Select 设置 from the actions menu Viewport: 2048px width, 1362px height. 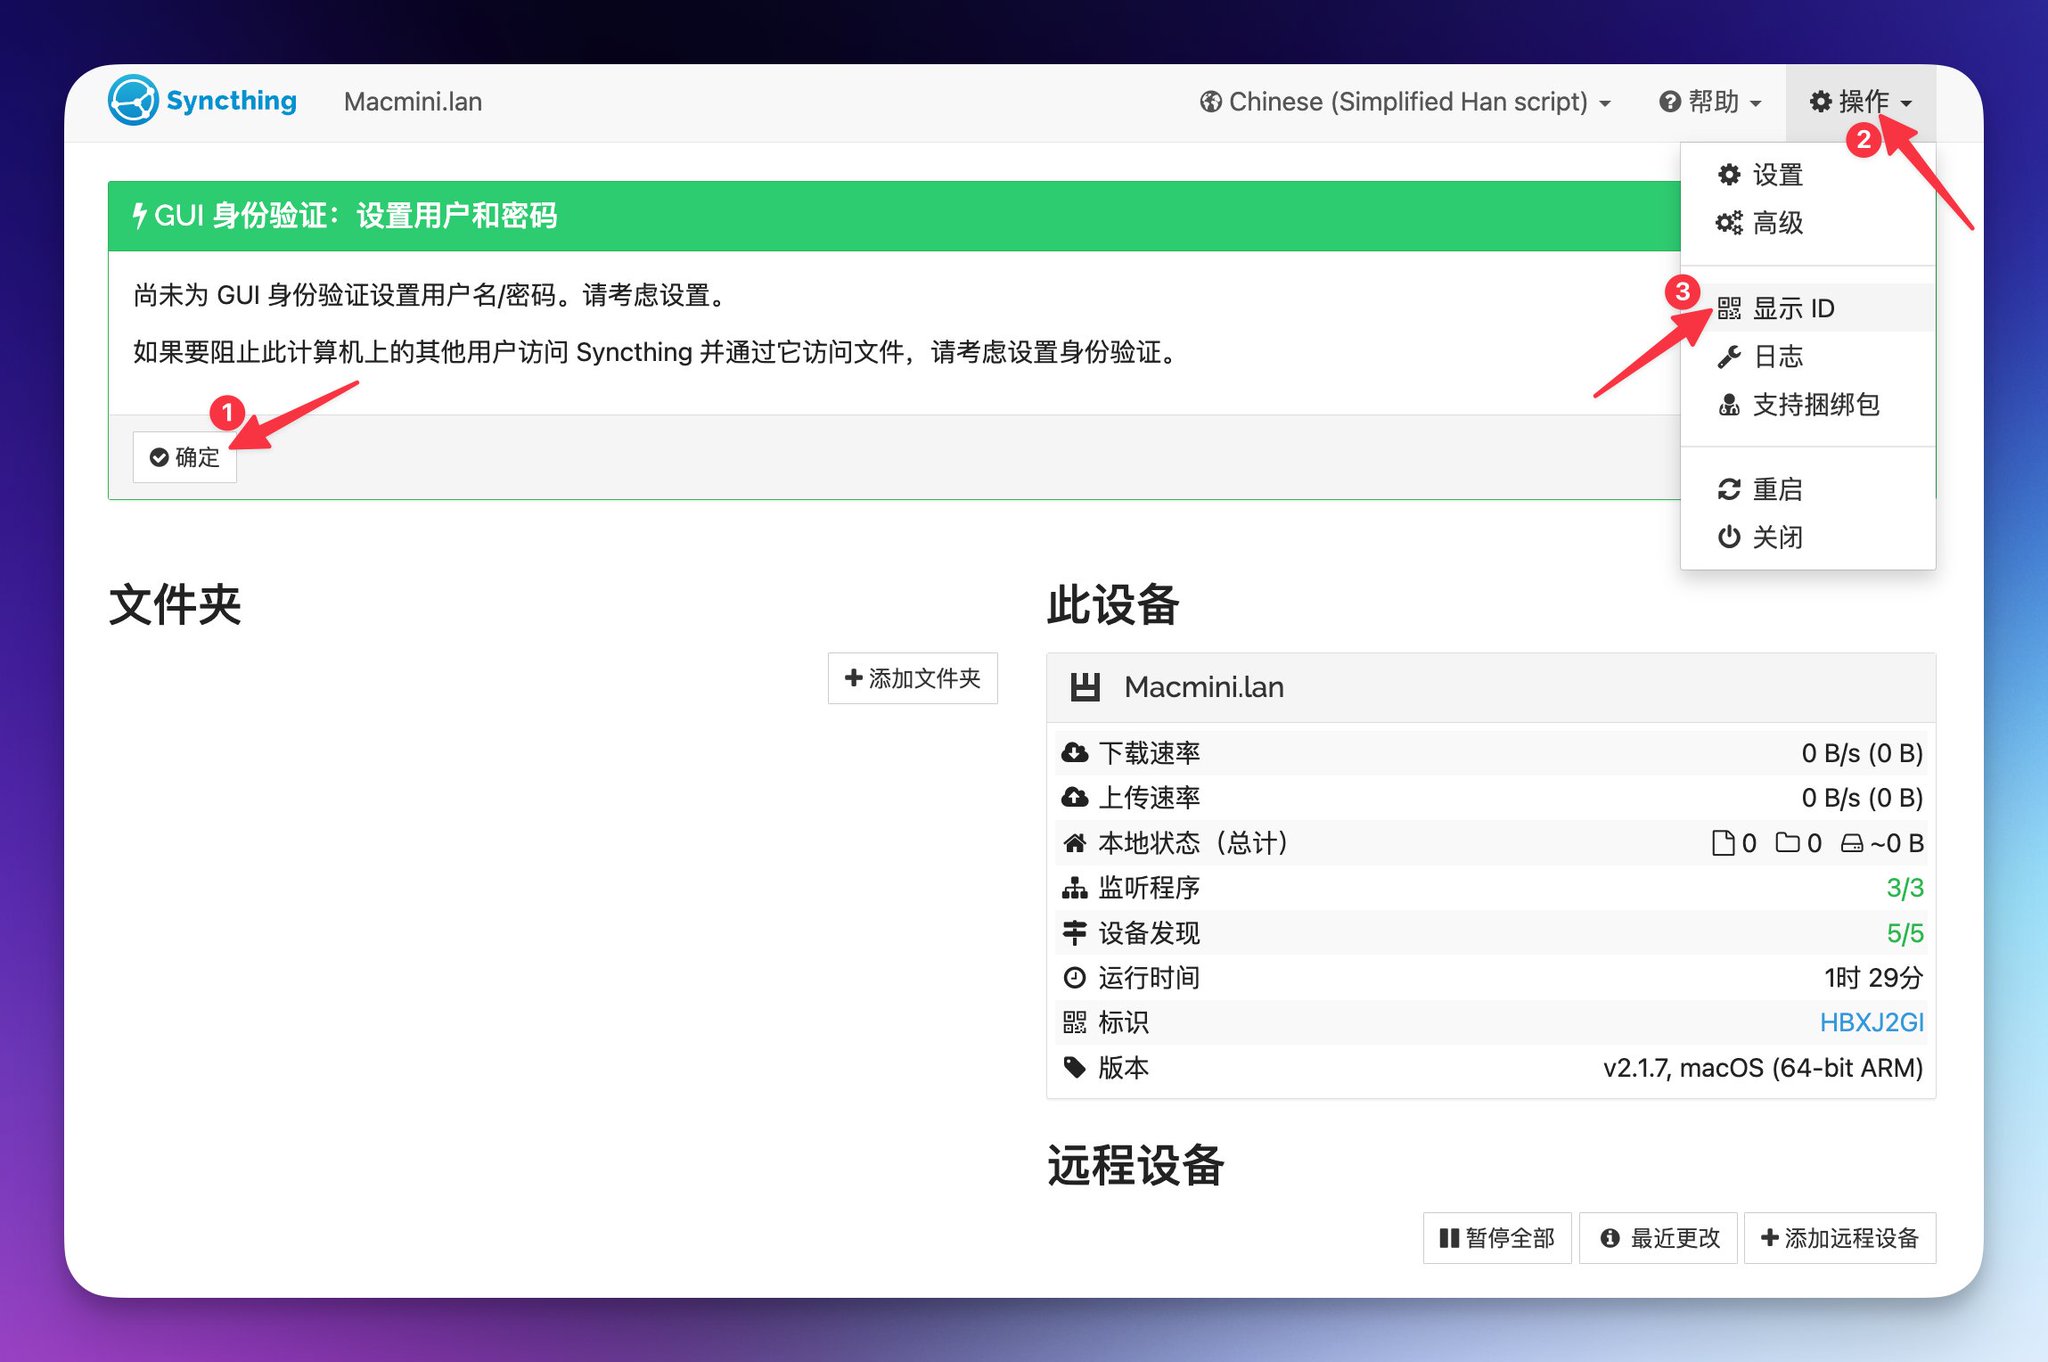coord(1808,175)
